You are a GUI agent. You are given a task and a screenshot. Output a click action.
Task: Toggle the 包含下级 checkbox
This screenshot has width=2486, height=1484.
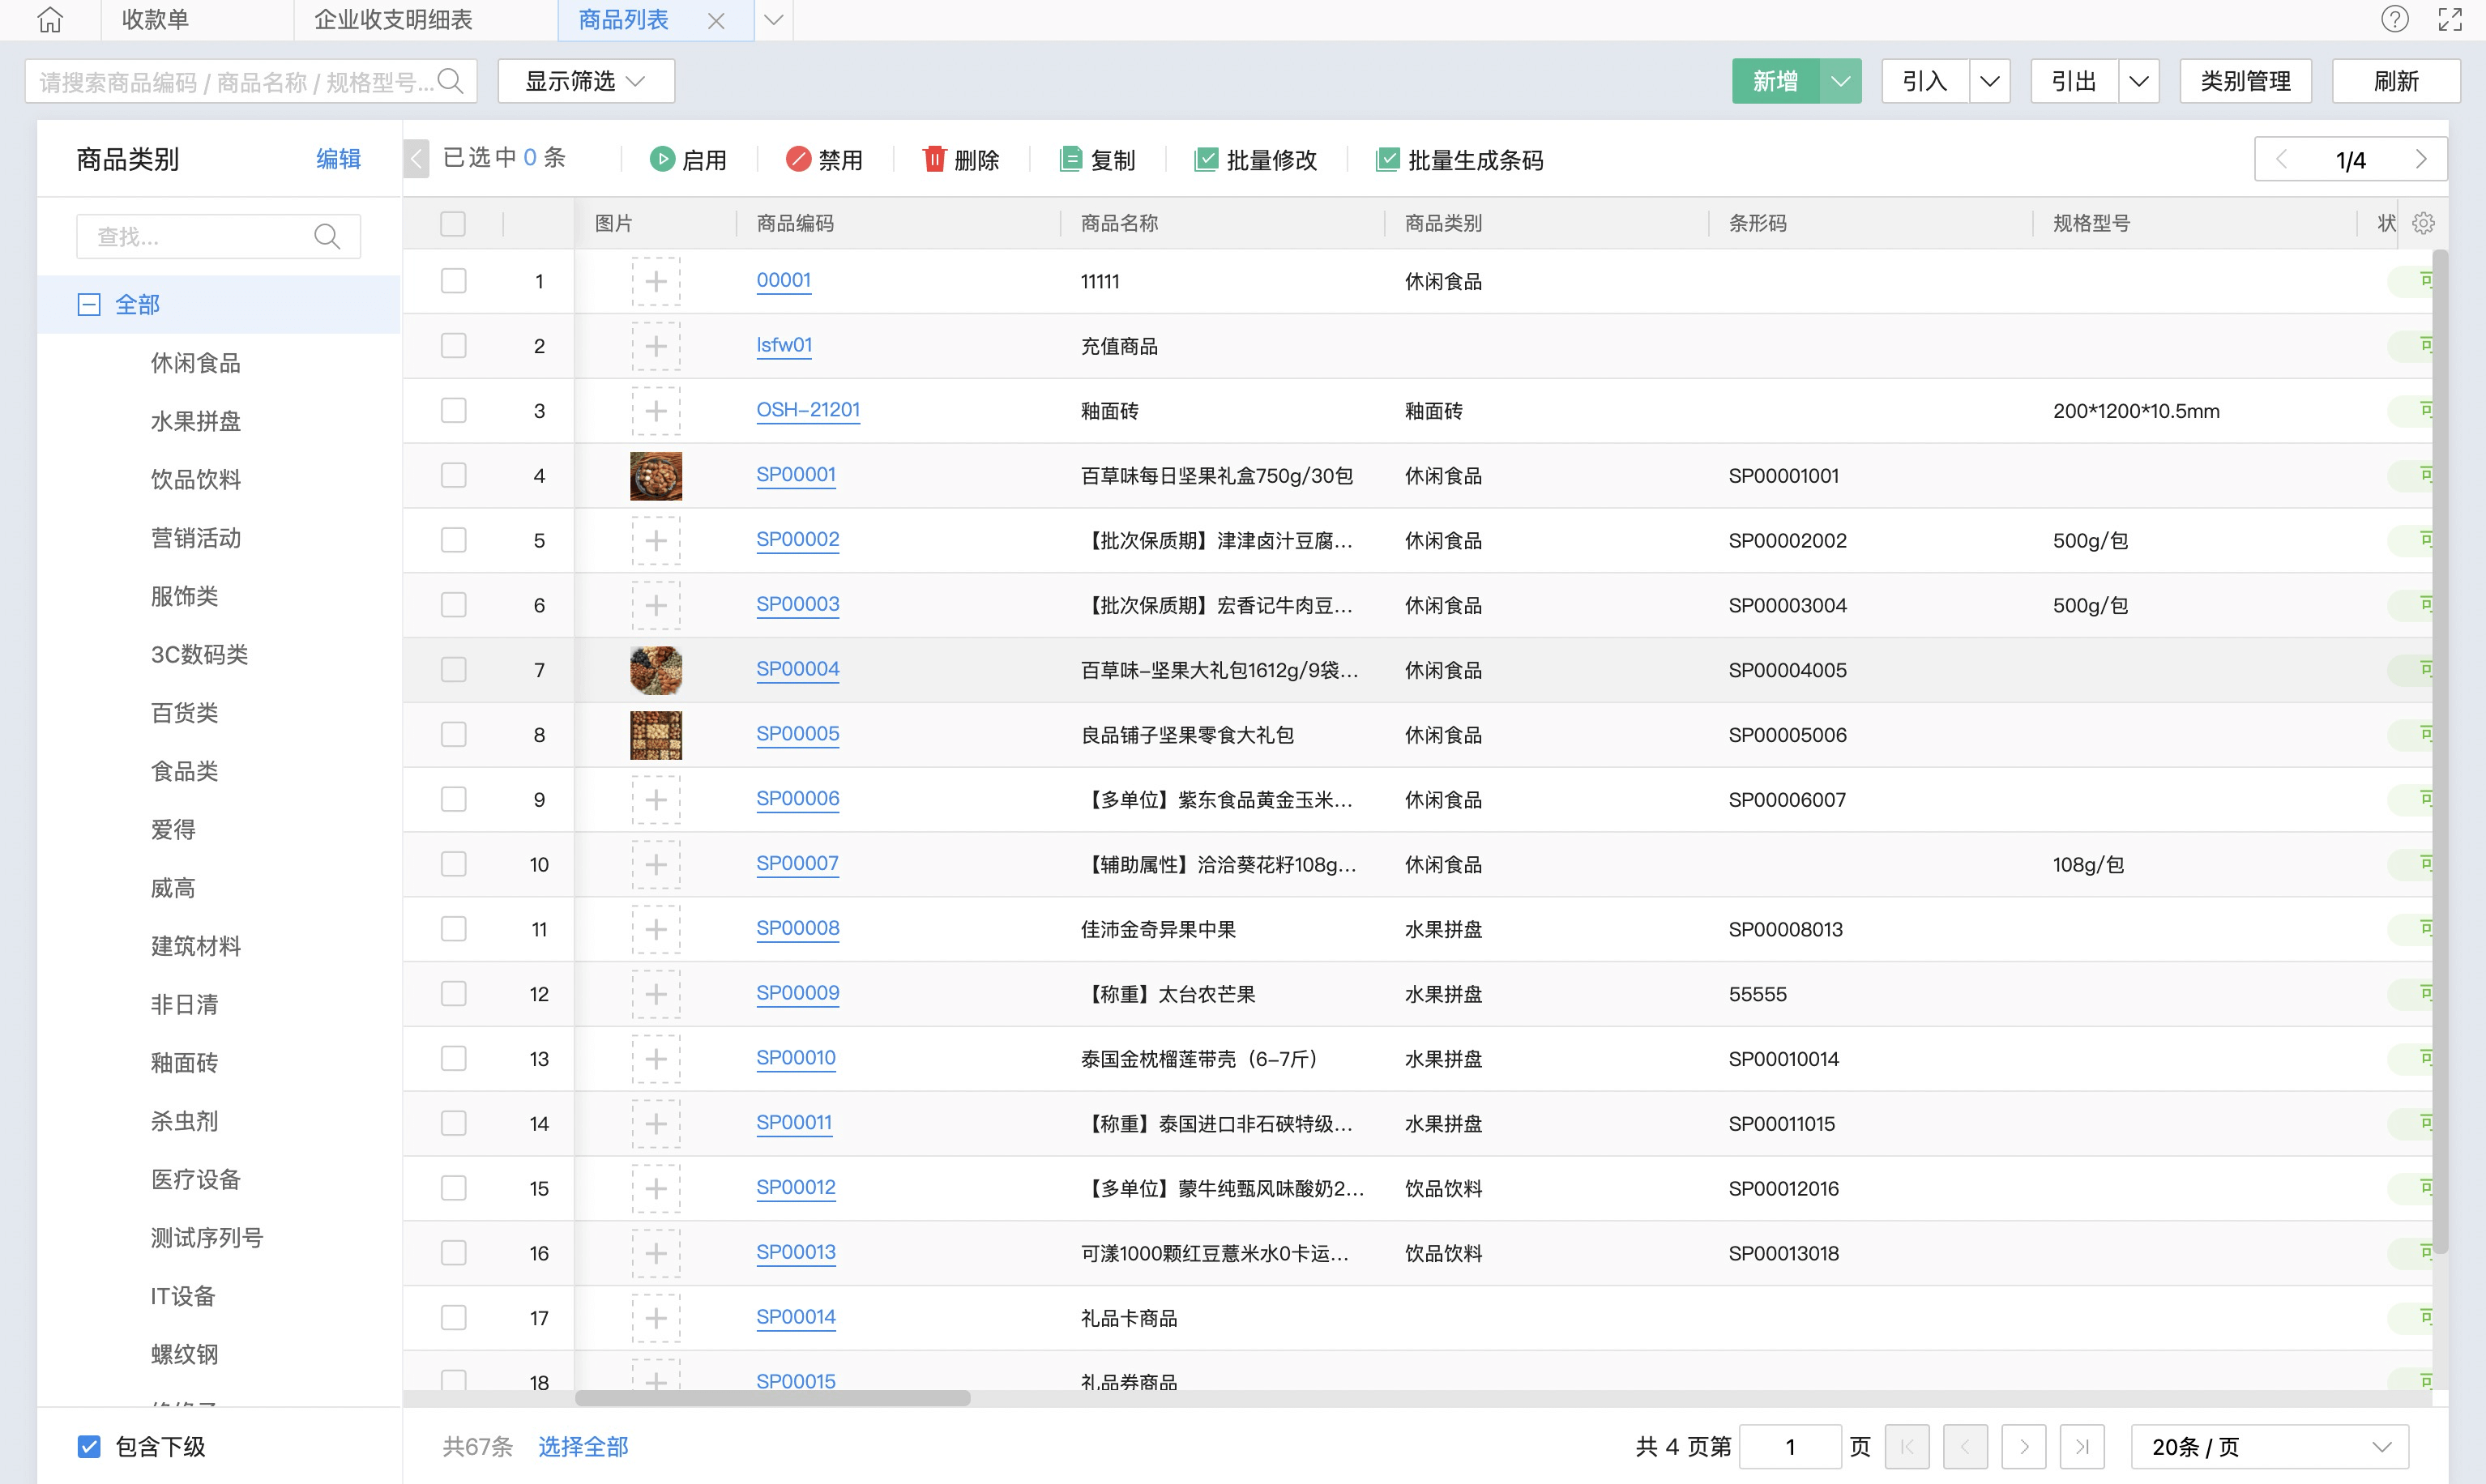tap(89, 1447)
